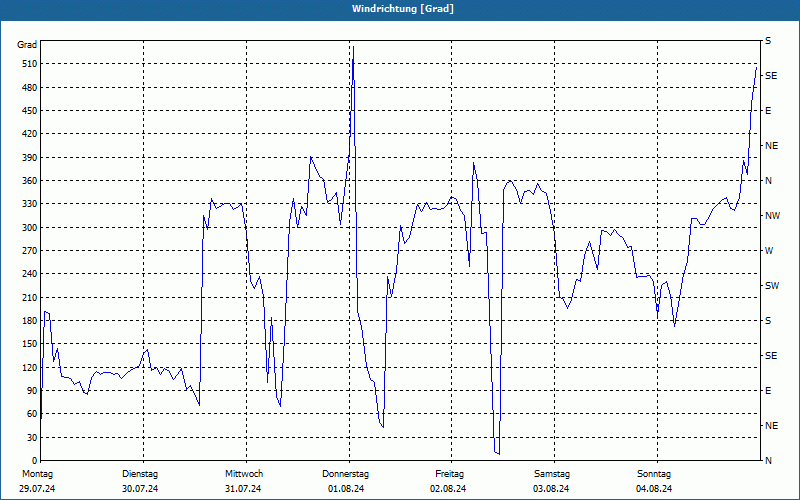This screenshot has width=800, height=500.
Task: Click the 180 value on the left axis
Action: click(x=29, y=320)
